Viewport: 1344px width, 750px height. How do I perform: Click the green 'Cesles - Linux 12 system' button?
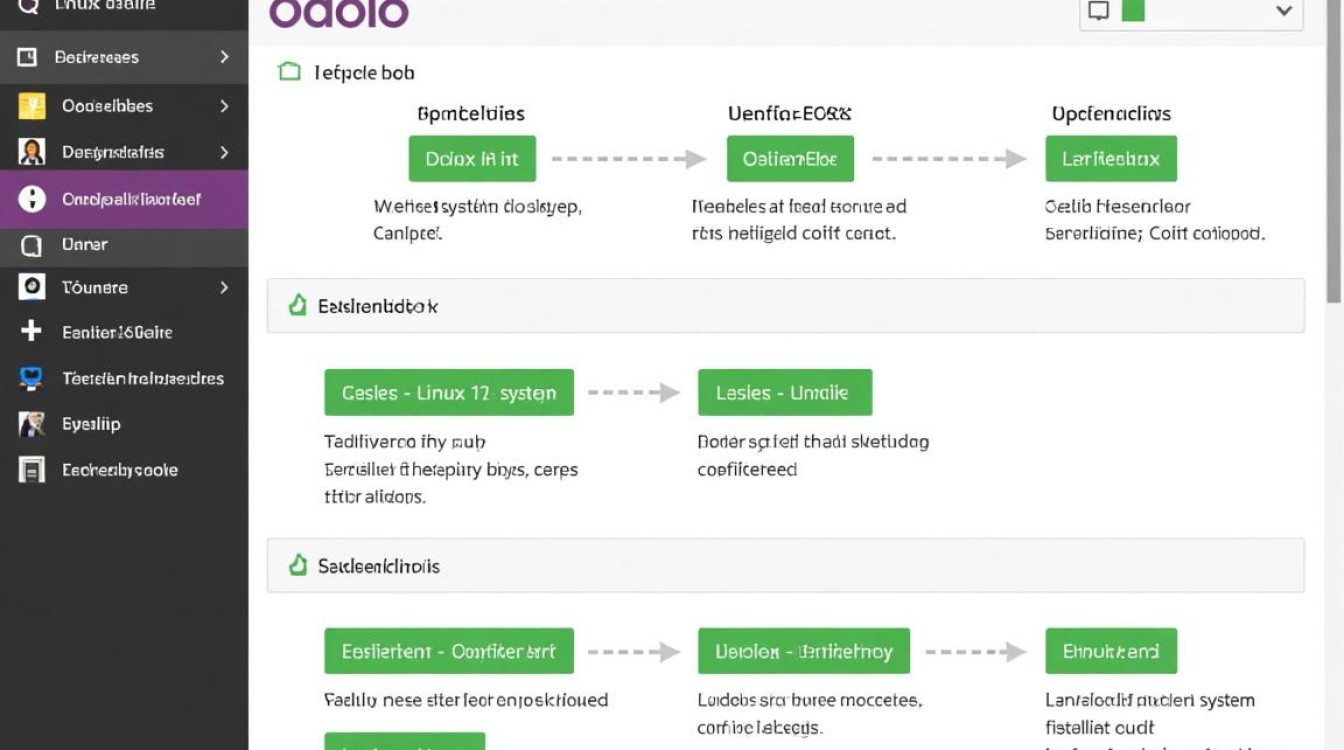point(449,393)
